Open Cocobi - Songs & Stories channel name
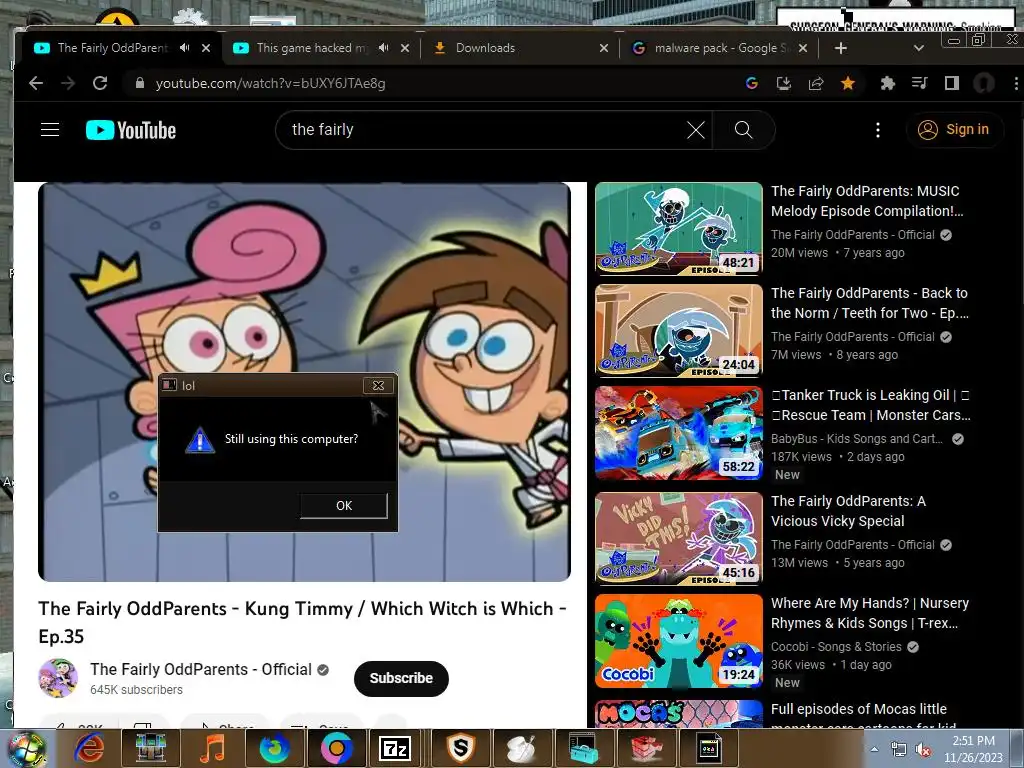This screenshot has width=1024, height=768. (836, 647)
